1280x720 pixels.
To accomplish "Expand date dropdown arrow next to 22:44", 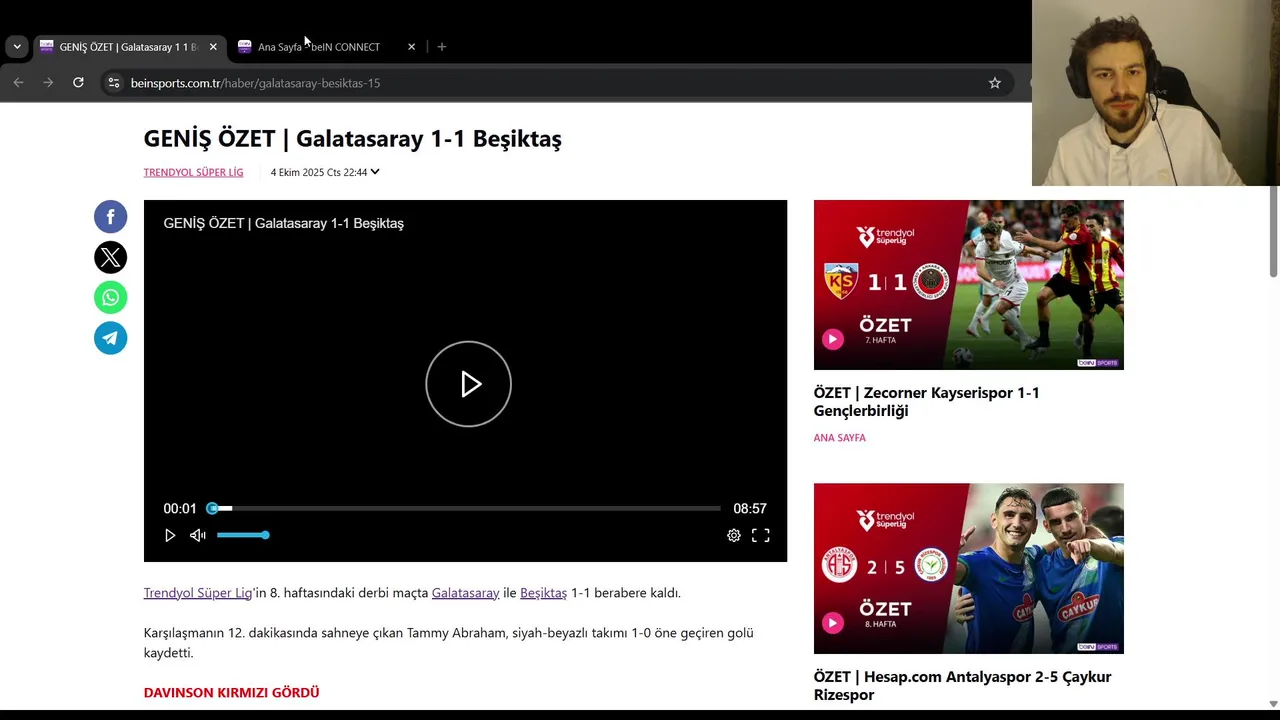I will pos(375,172).
